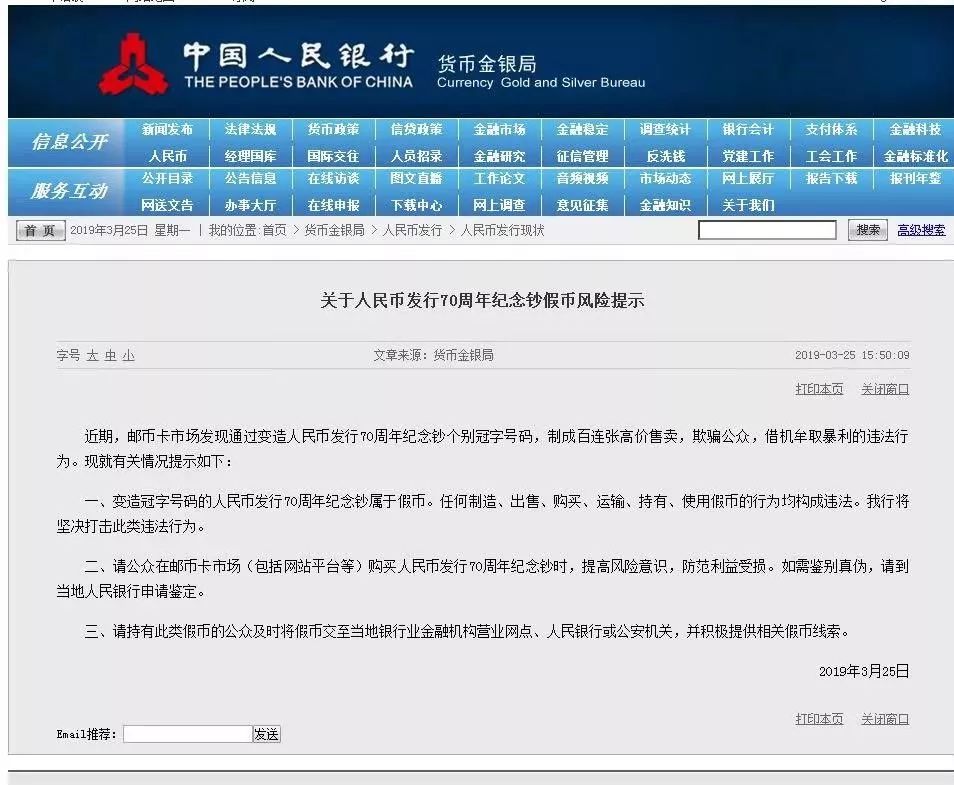Viewport: 954px width, 785px height.
Task: Go to the 关于我们 page
Action: tap(748, 205)
